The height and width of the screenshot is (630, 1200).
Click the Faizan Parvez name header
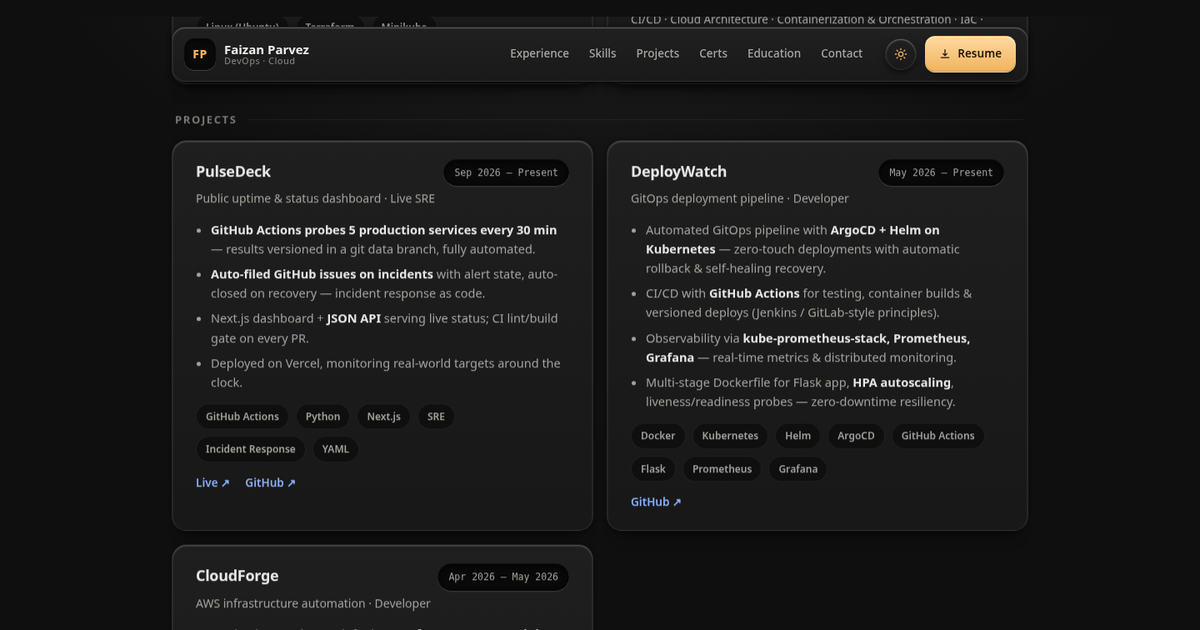click(x=266, y=49)
